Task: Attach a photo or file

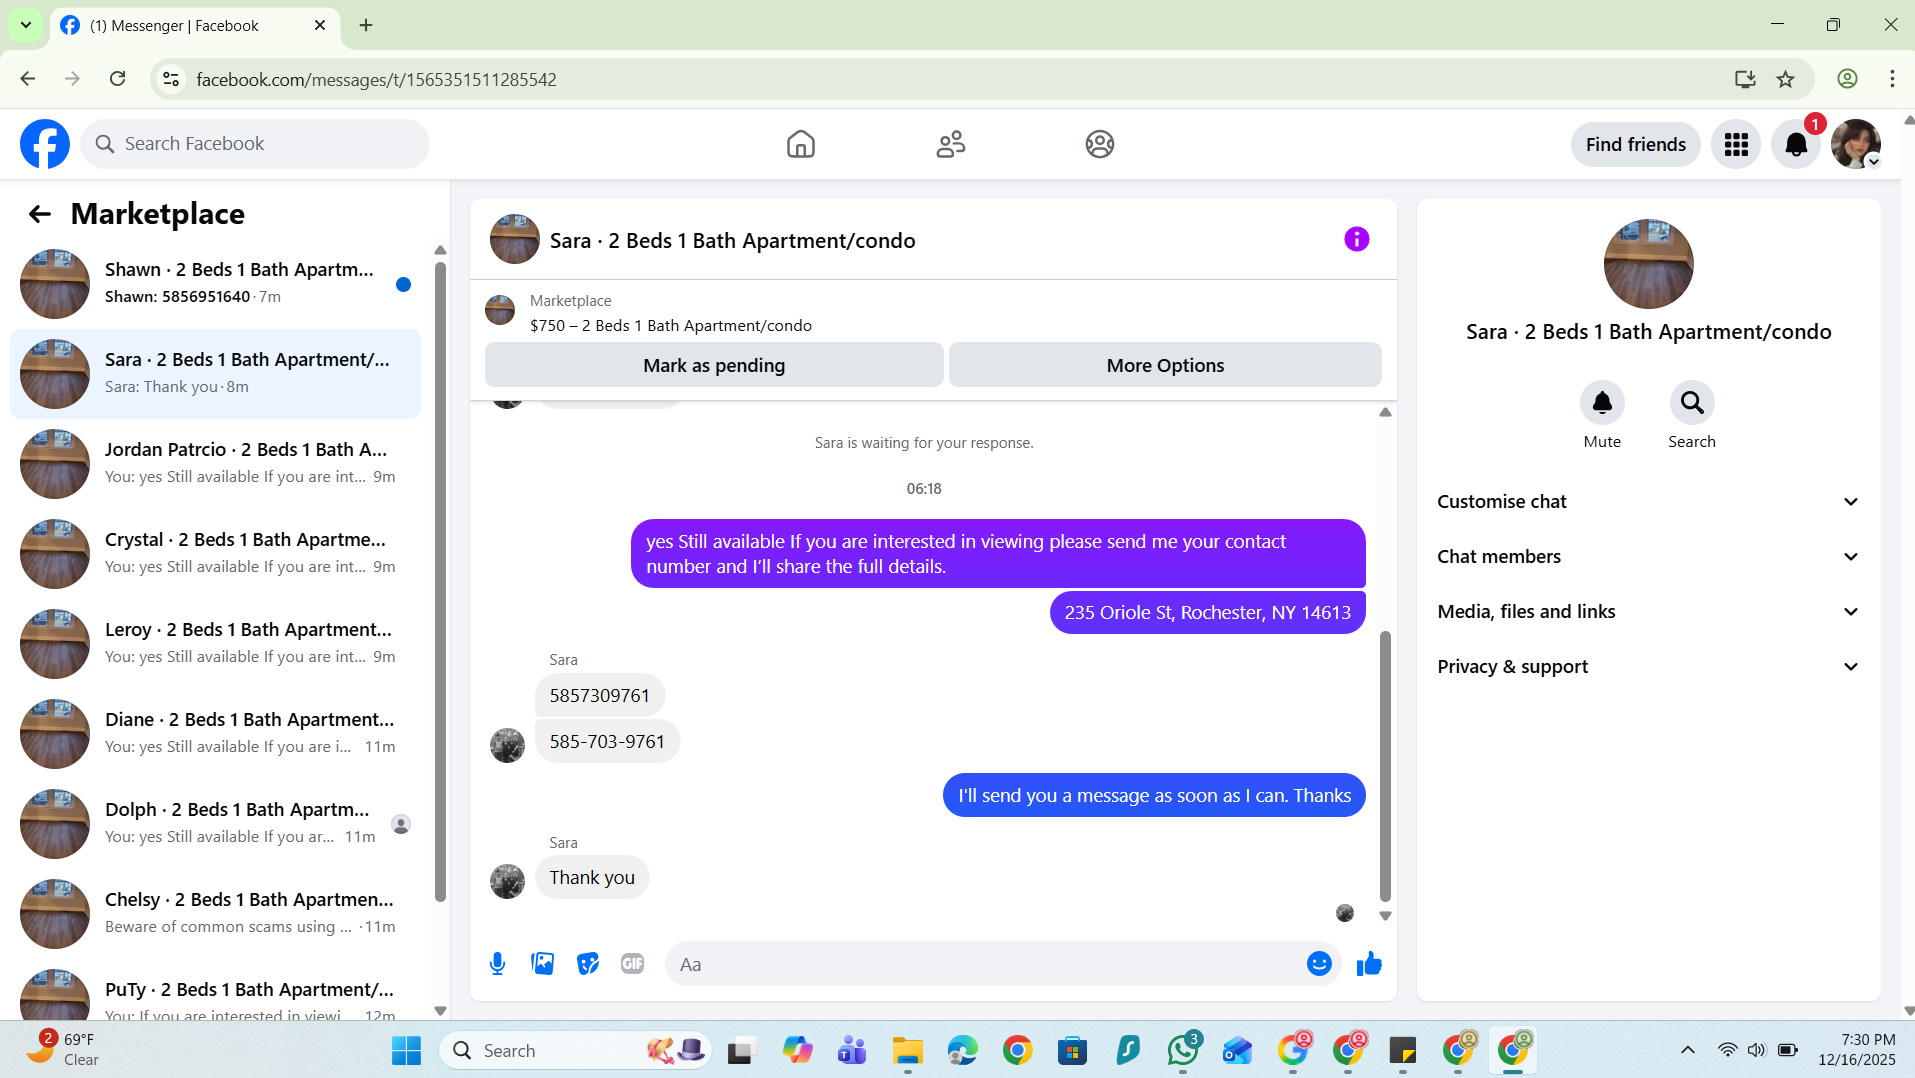Action: click(x=542, y=964)
